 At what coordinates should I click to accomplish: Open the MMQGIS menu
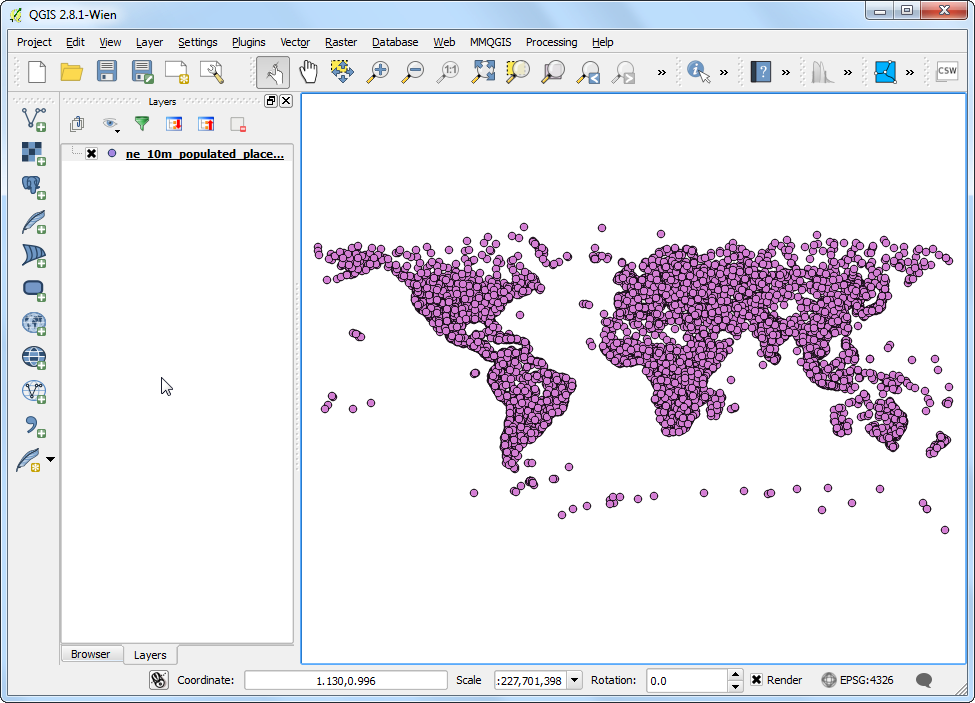[491, 42]
